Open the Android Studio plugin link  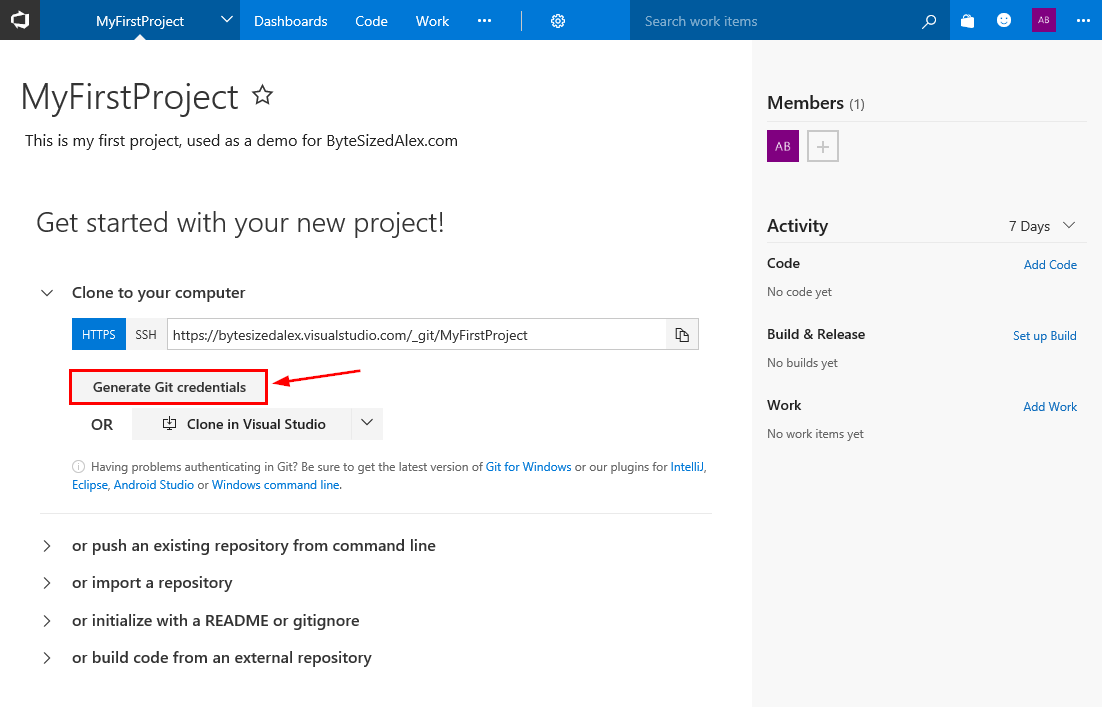pos(154,485)
